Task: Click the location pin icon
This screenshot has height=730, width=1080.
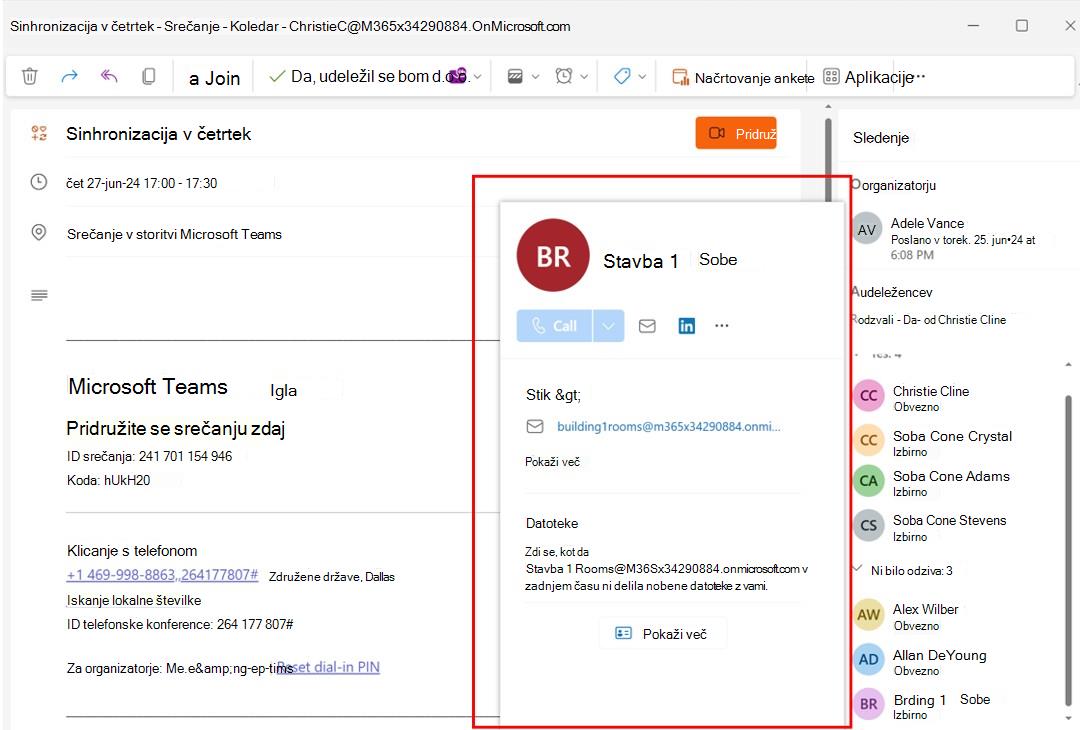Action: (x=39, y=233)
